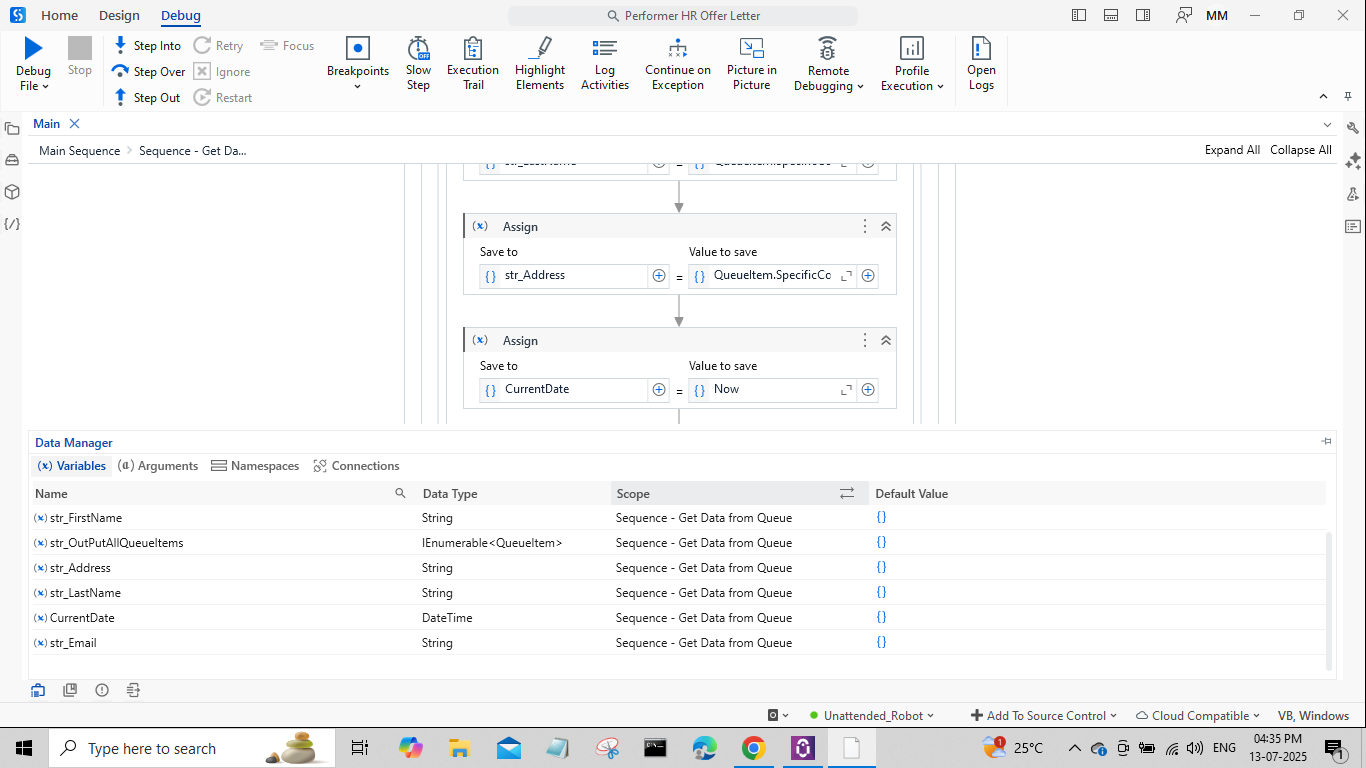Click the search box showing Performer HR Offer Letter
Screen dimensions: 1366x768
coord(683,16)
